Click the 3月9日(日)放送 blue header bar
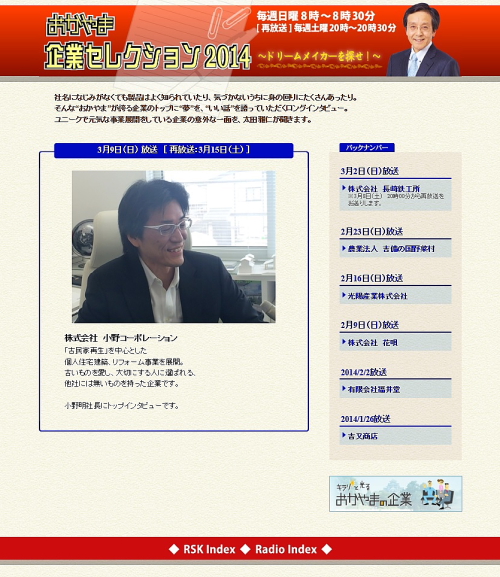Image resolution: width=500 pixels, height=577 pixels. tap(174, 150)
